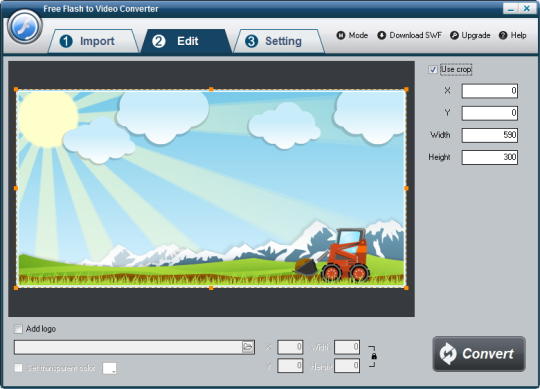Click the top-center orange crop handle
Image resolution: width=540 pixels, height=389 pixels.
click(x=211, y=90)
